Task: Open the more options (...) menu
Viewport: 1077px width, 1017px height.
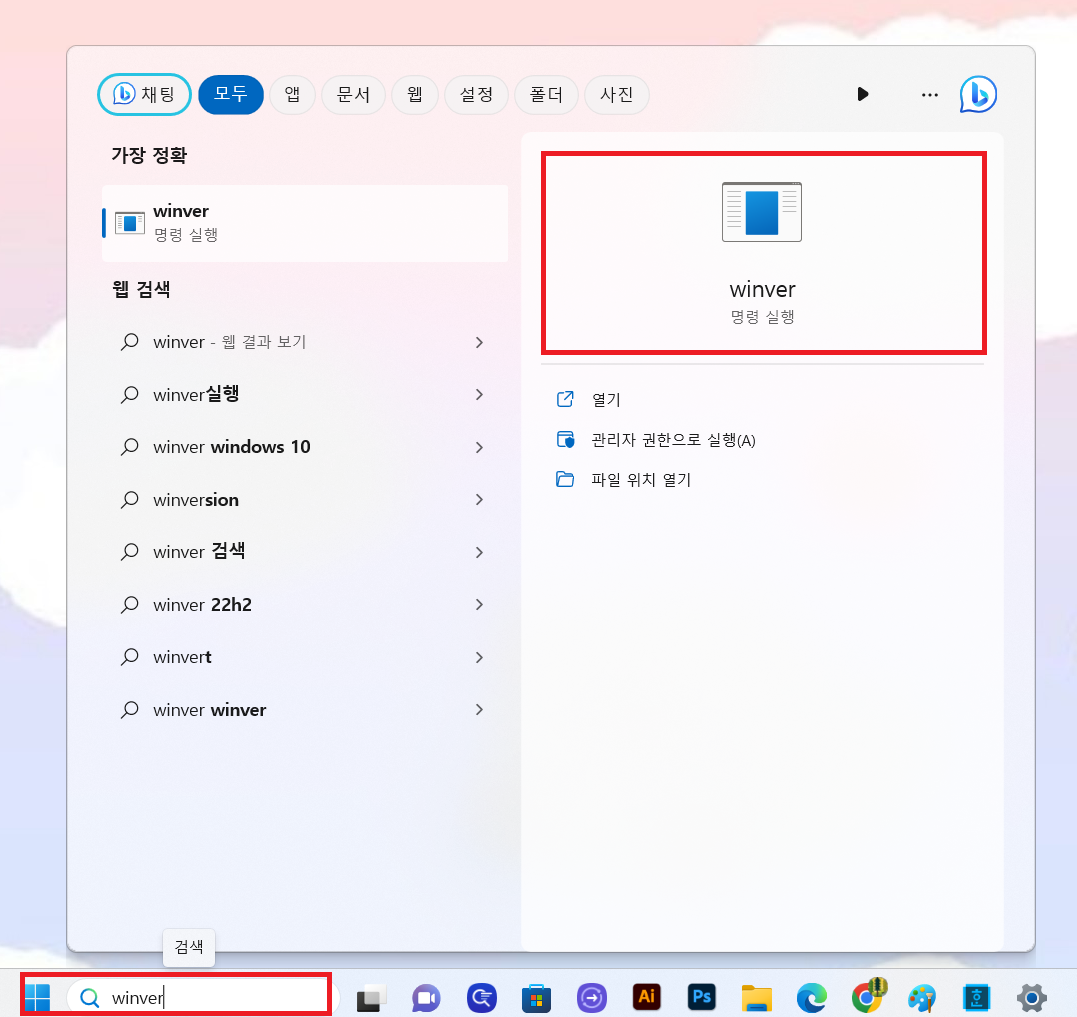Action: [929, 94]
